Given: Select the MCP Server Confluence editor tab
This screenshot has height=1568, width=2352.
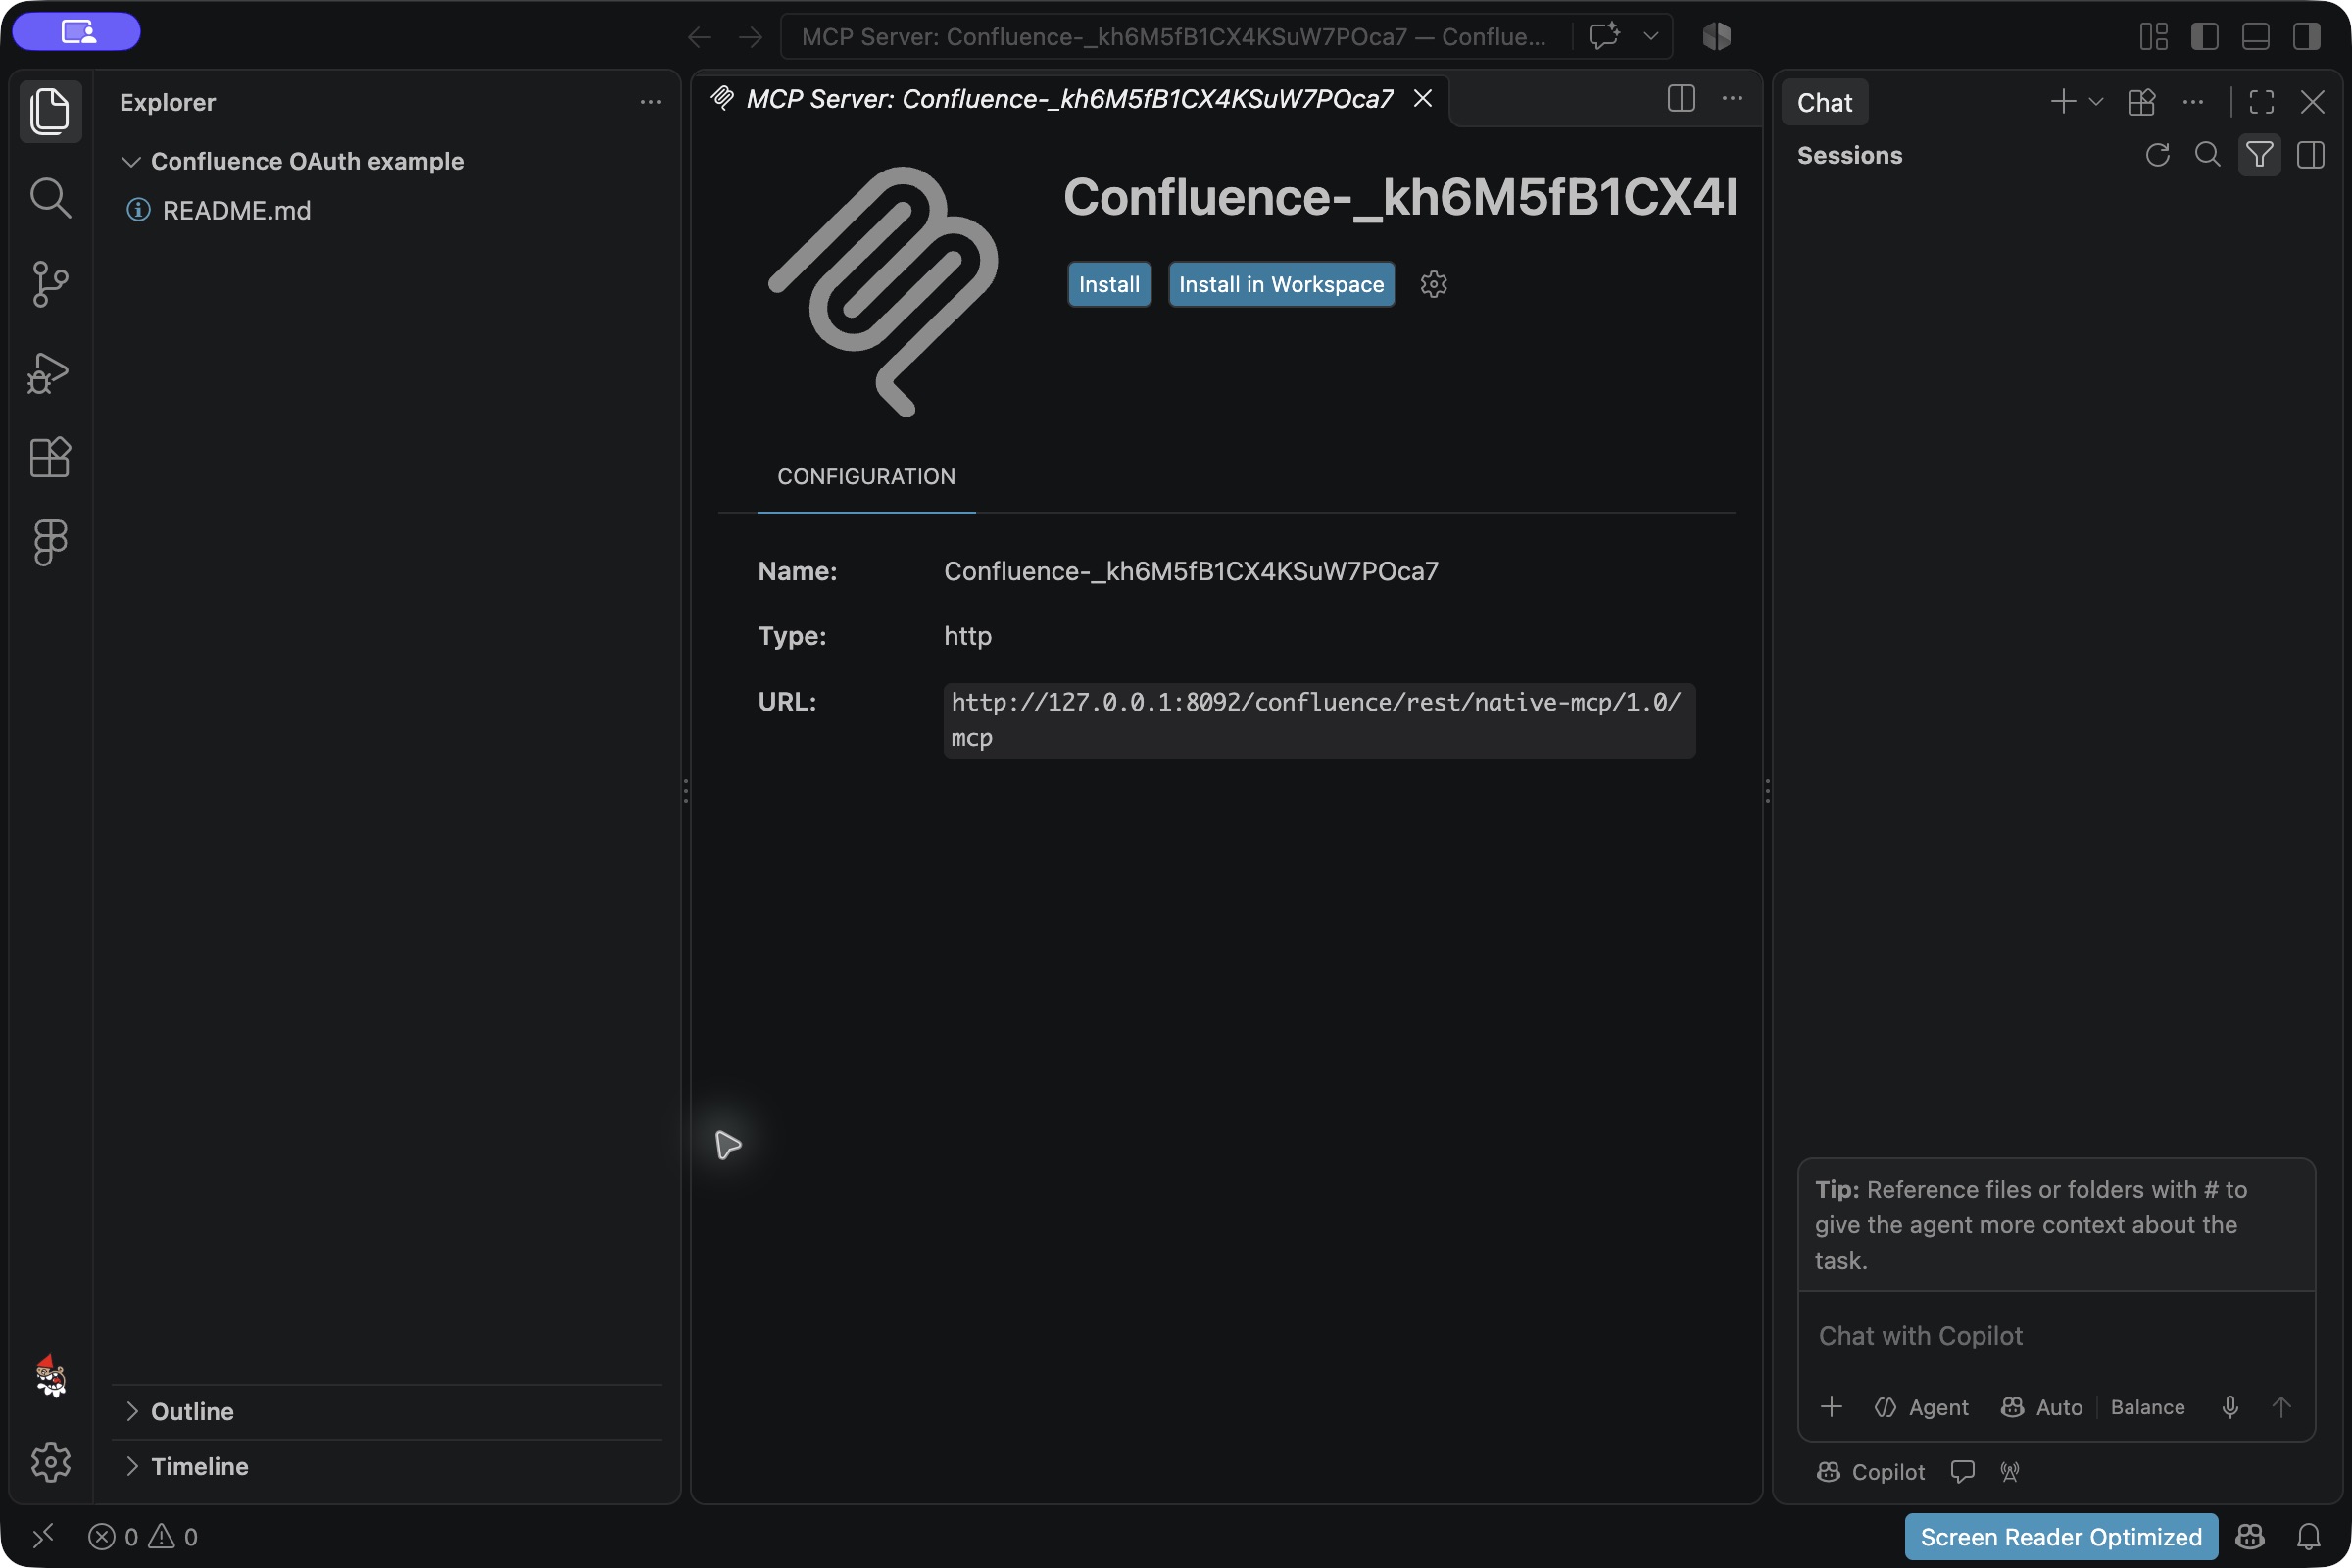Looking at the screenshot, I should 1070,98.
